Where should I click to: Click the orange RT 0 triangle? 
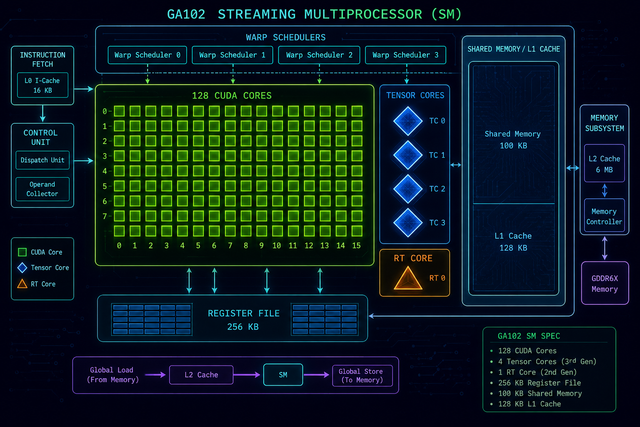pyautogui.click(x=408, y=278)
